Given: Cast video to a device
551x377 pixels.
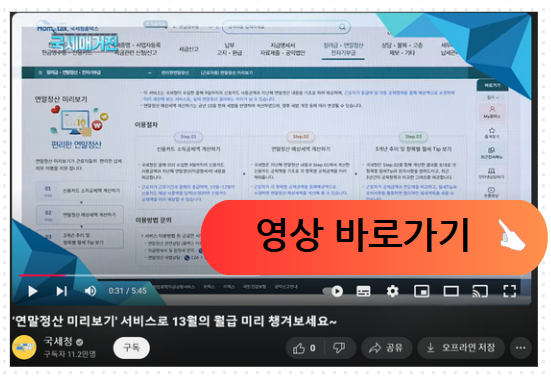Looking at the screenshot, I should tap(480, 291).
